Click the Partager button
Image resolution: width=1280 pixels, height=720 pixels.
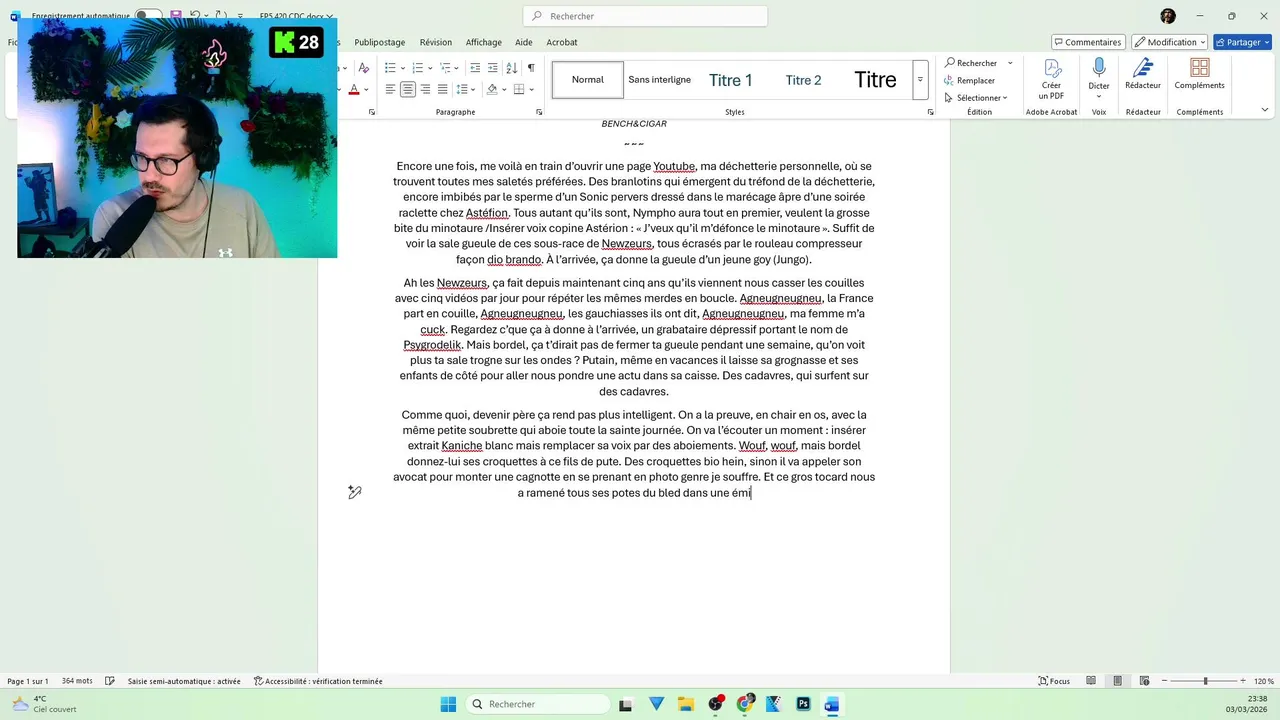coord(1242,42)
